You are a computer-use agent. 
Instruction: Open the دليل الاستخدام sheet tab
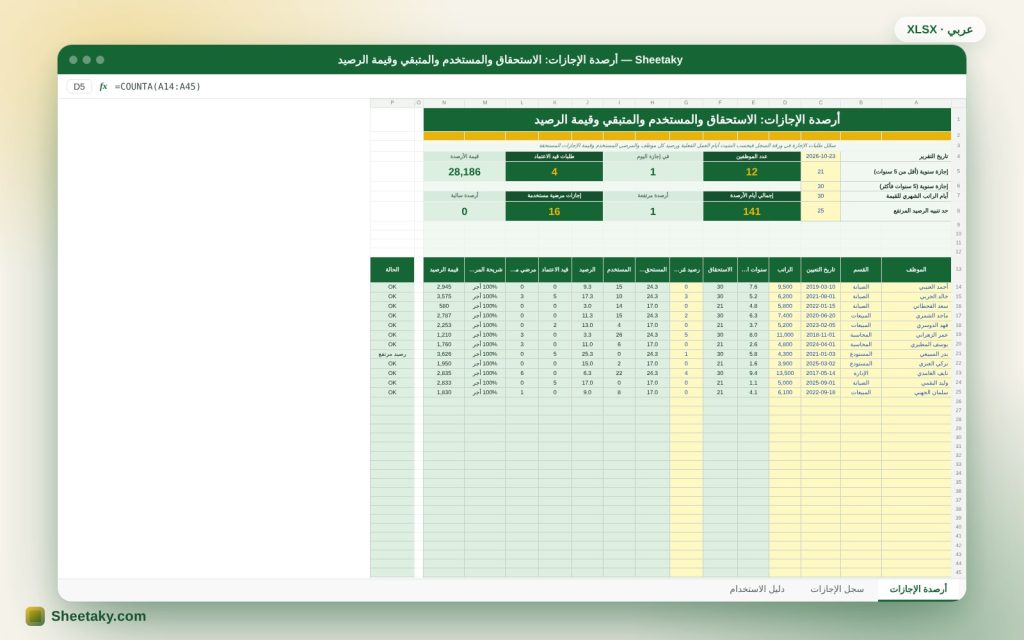(x=757, y=589)
